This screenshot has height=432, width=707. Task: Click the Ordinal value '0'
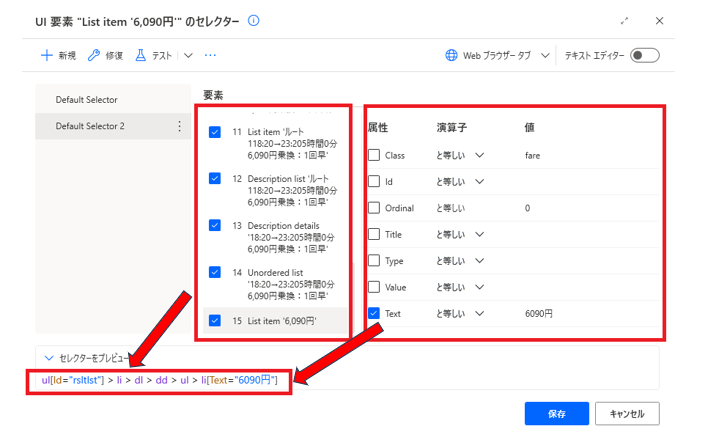coord(527,208)
